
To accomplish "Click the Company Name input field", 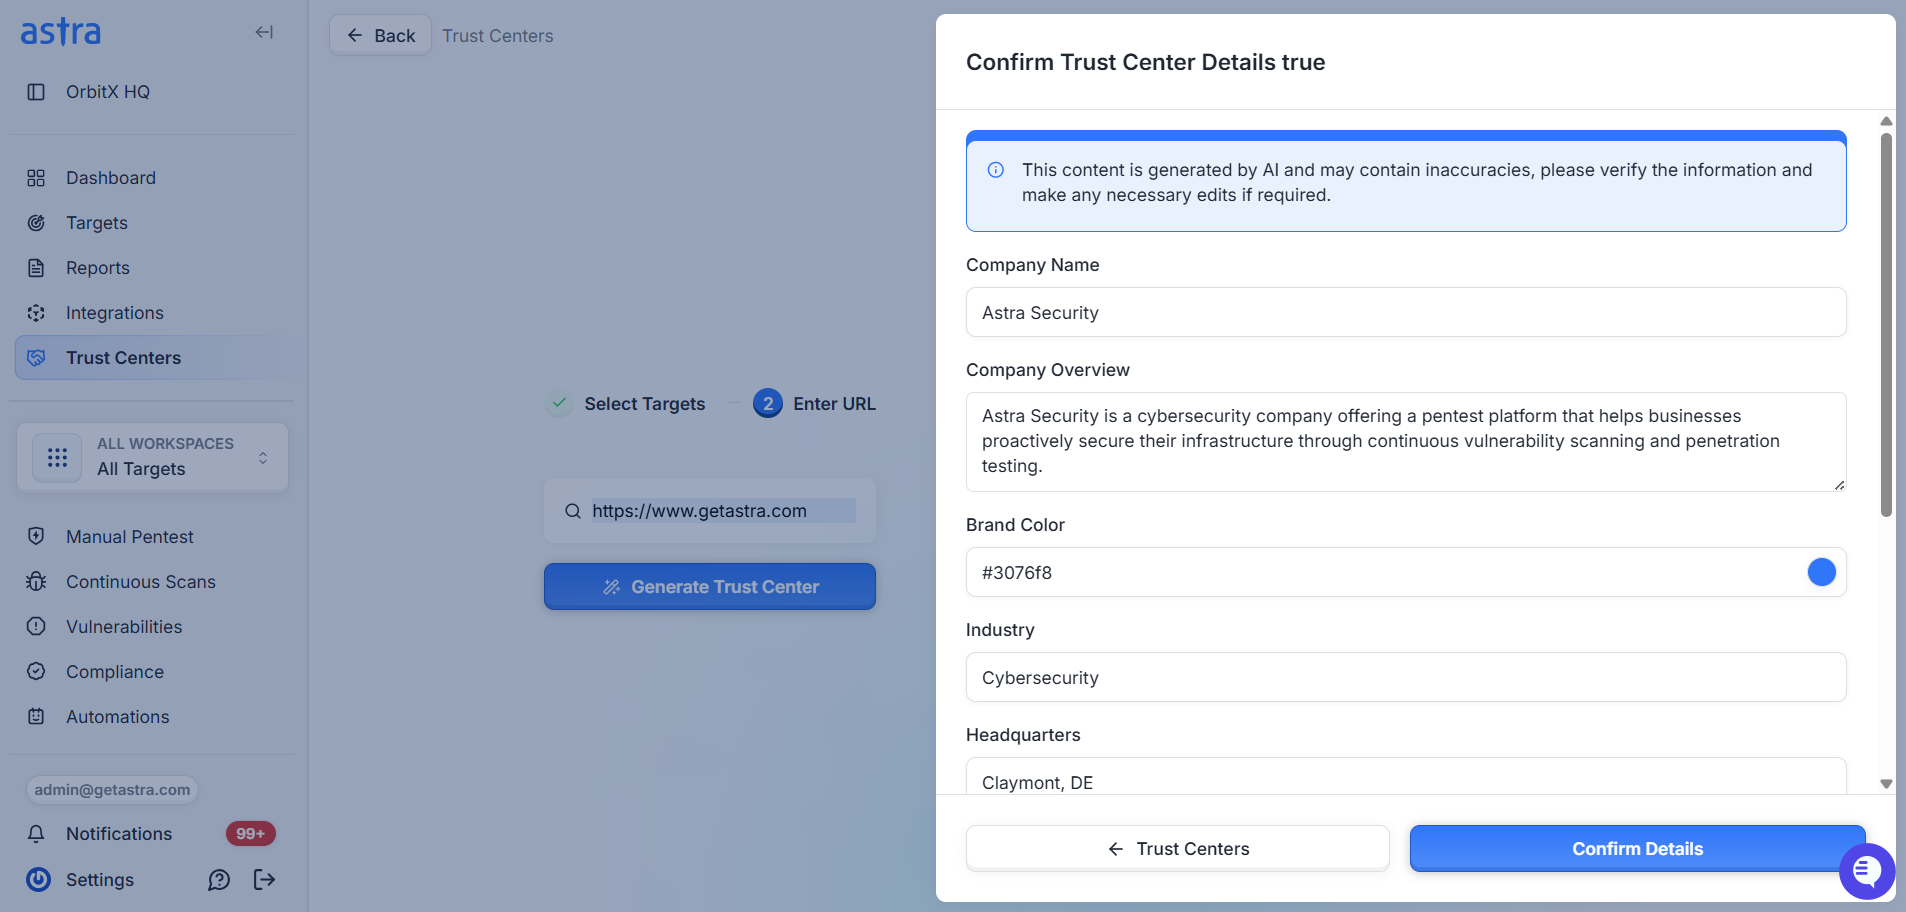I will [x=1406, y=313].
